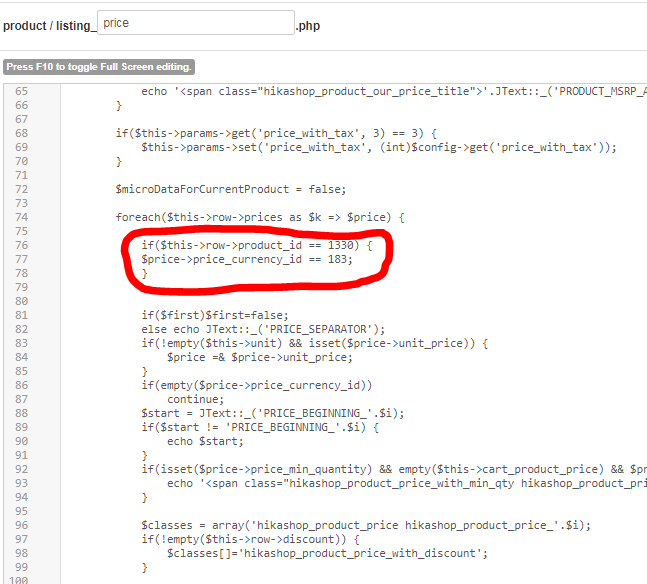Click the '$microDataForCurrentProduct = false;' line
This screenshot has width=647, height=584.
click(231, 189)
